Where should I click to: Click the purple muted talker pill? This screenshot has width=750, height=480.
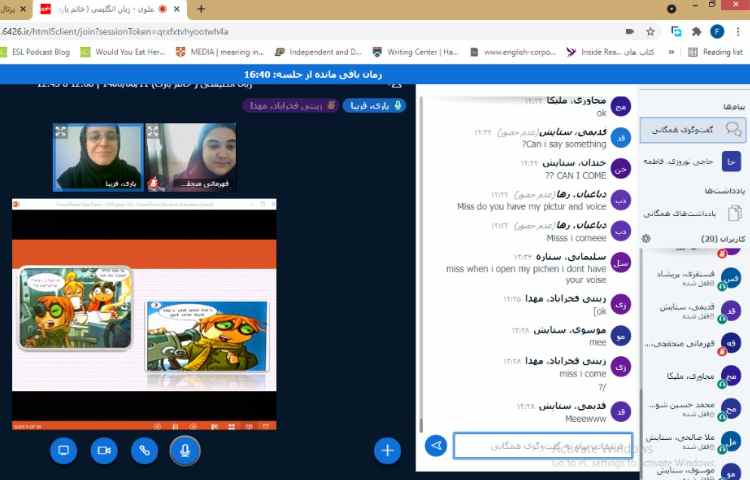291,106
